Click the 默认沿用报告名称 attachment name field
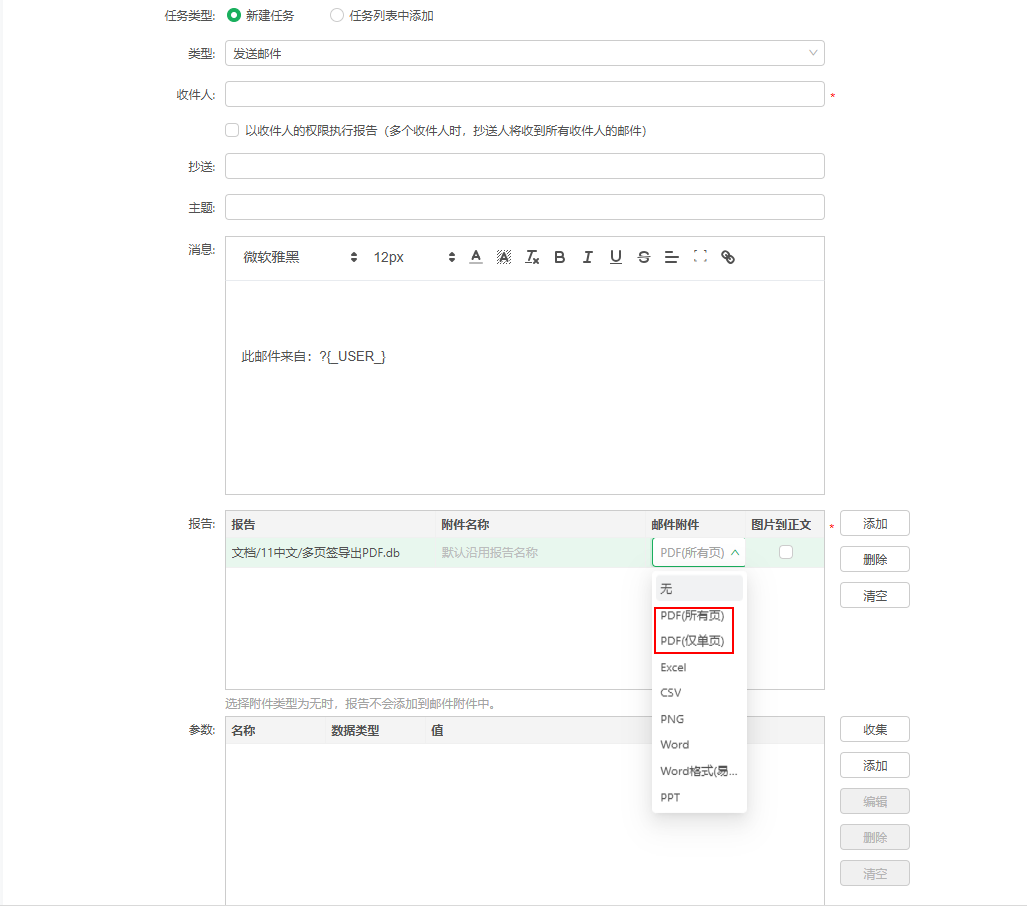Screen dimensions: 1027x906 pyautogui.click(x=542, y=553)
